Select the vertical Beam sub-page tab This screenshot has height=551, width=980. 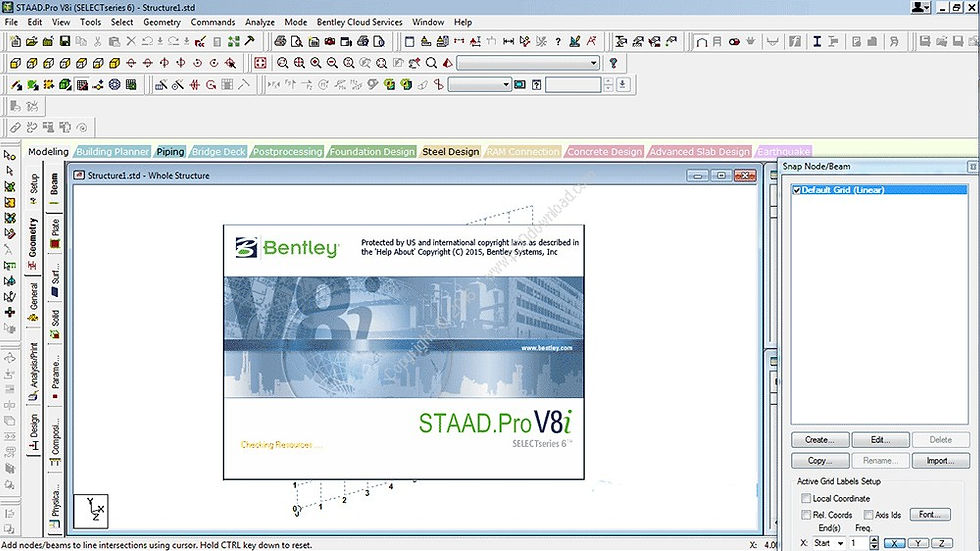54,188
